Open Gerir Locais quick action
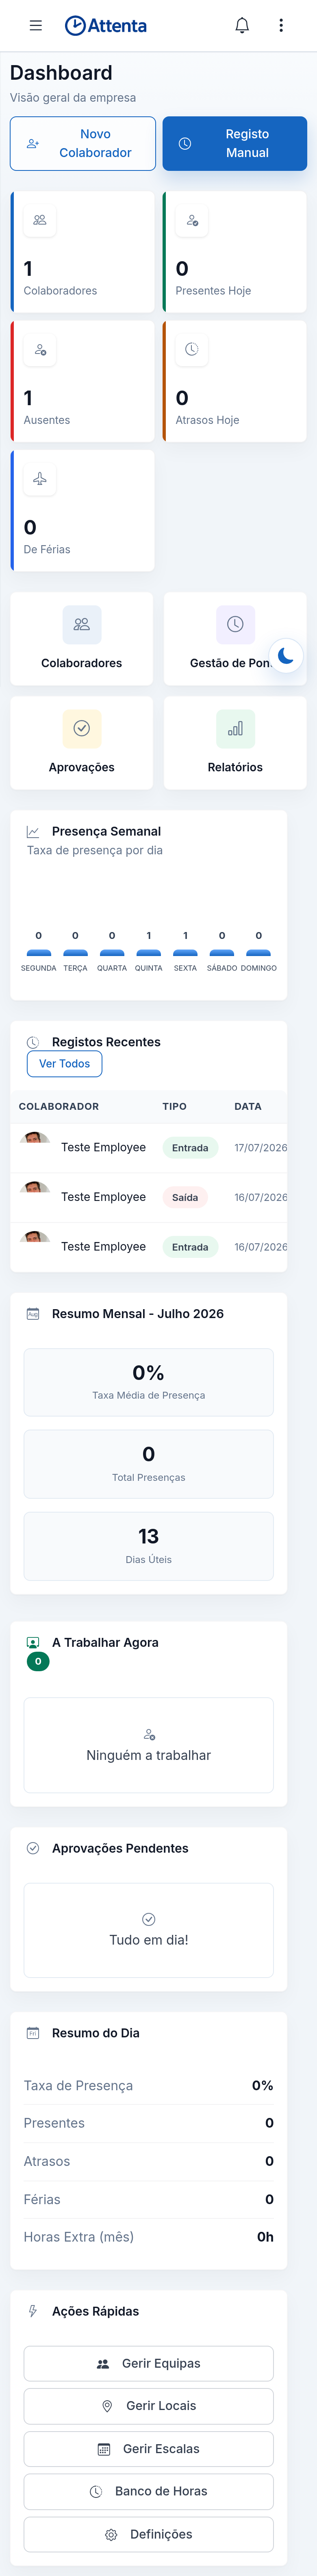Screen dimensions: 317x2576 [x=149, y=2406]
